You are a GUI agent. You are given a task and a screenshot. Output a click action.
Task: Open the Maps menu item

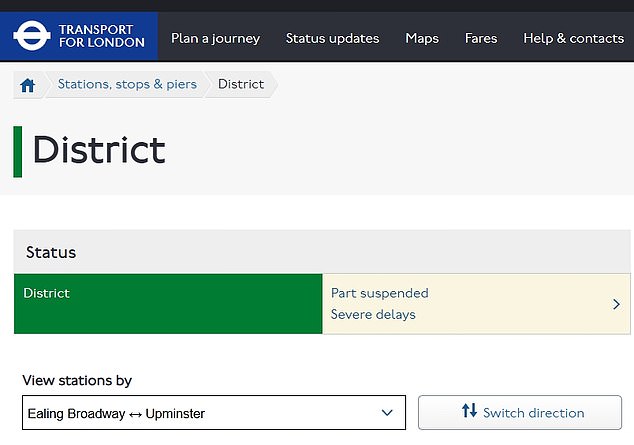tap(422, 38)
